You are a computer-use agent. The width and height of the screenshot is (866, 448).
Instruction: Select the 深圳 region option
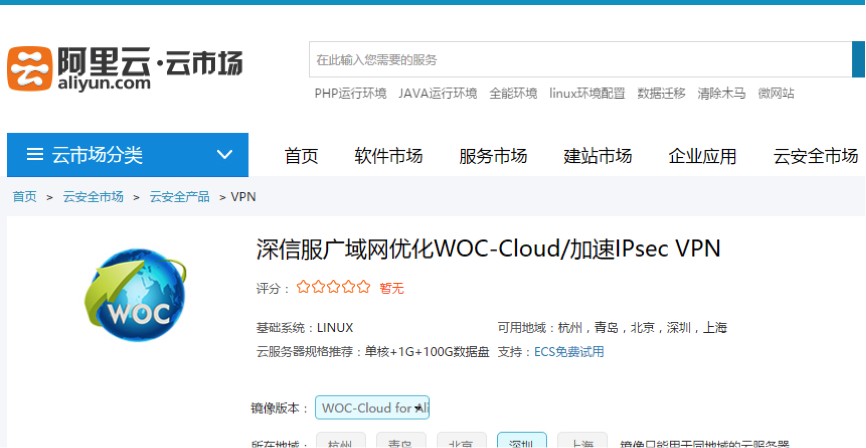point(522,440)
